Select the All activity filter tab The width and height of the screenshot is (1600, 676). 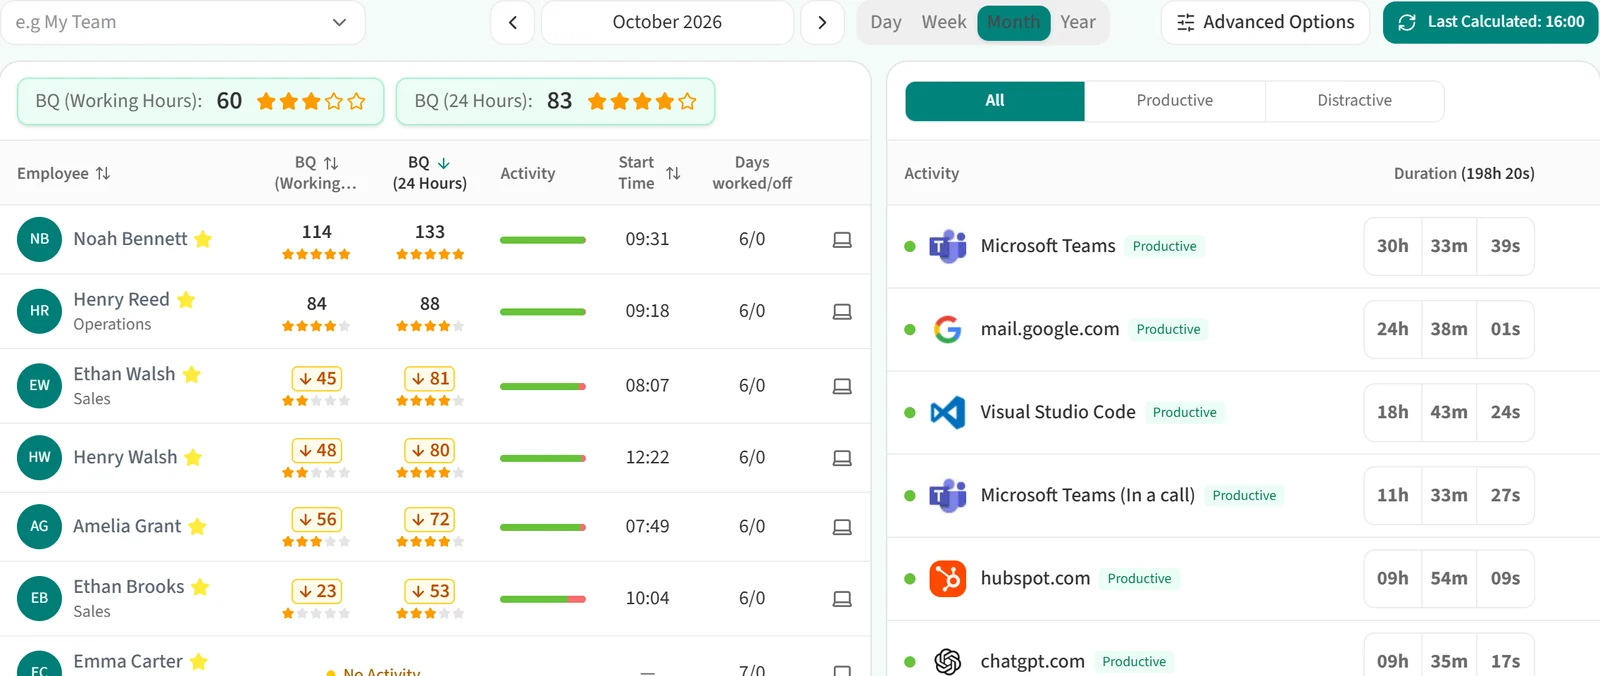pos(995,101)
